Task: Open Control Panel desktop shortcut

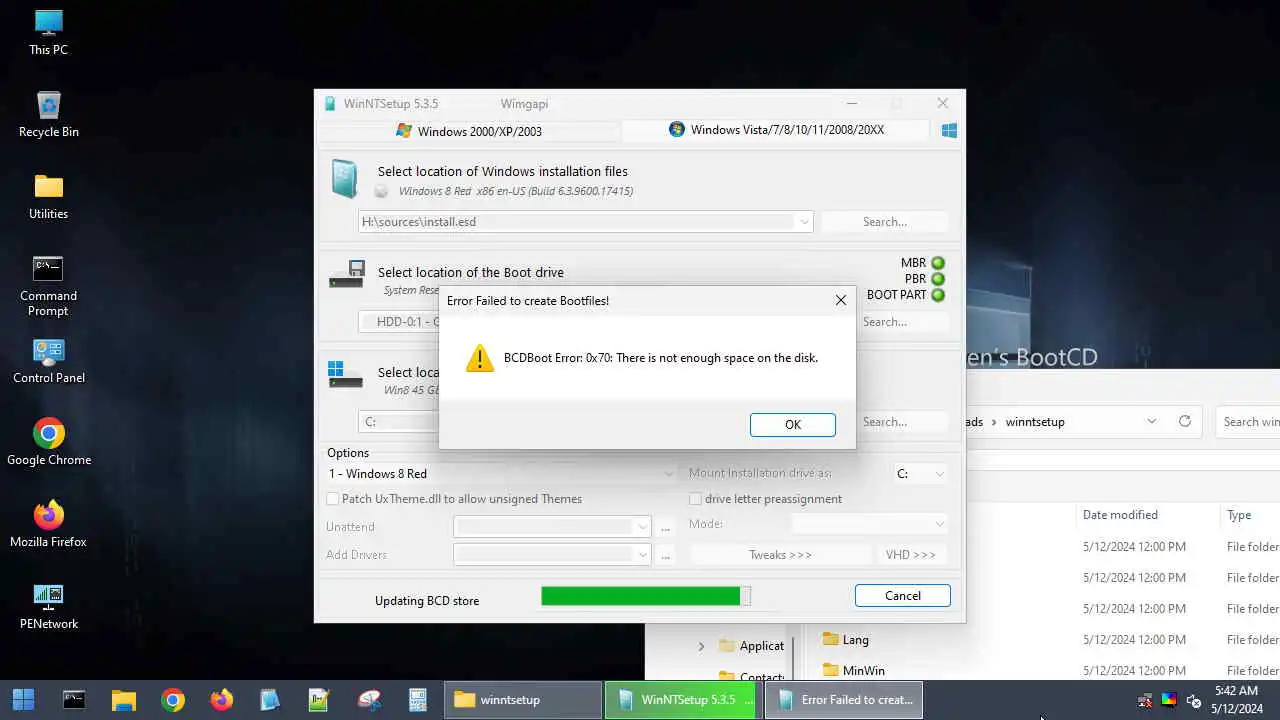Action: 48,361
